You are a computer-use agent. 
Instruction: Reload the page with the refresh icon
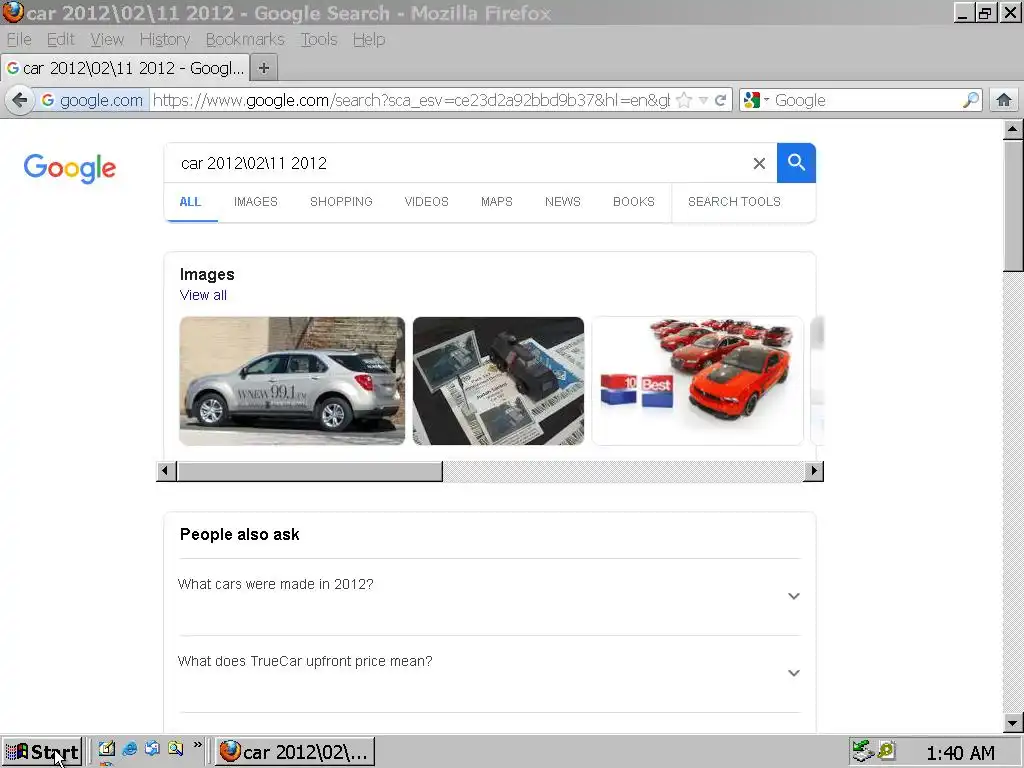pos(720,100)
